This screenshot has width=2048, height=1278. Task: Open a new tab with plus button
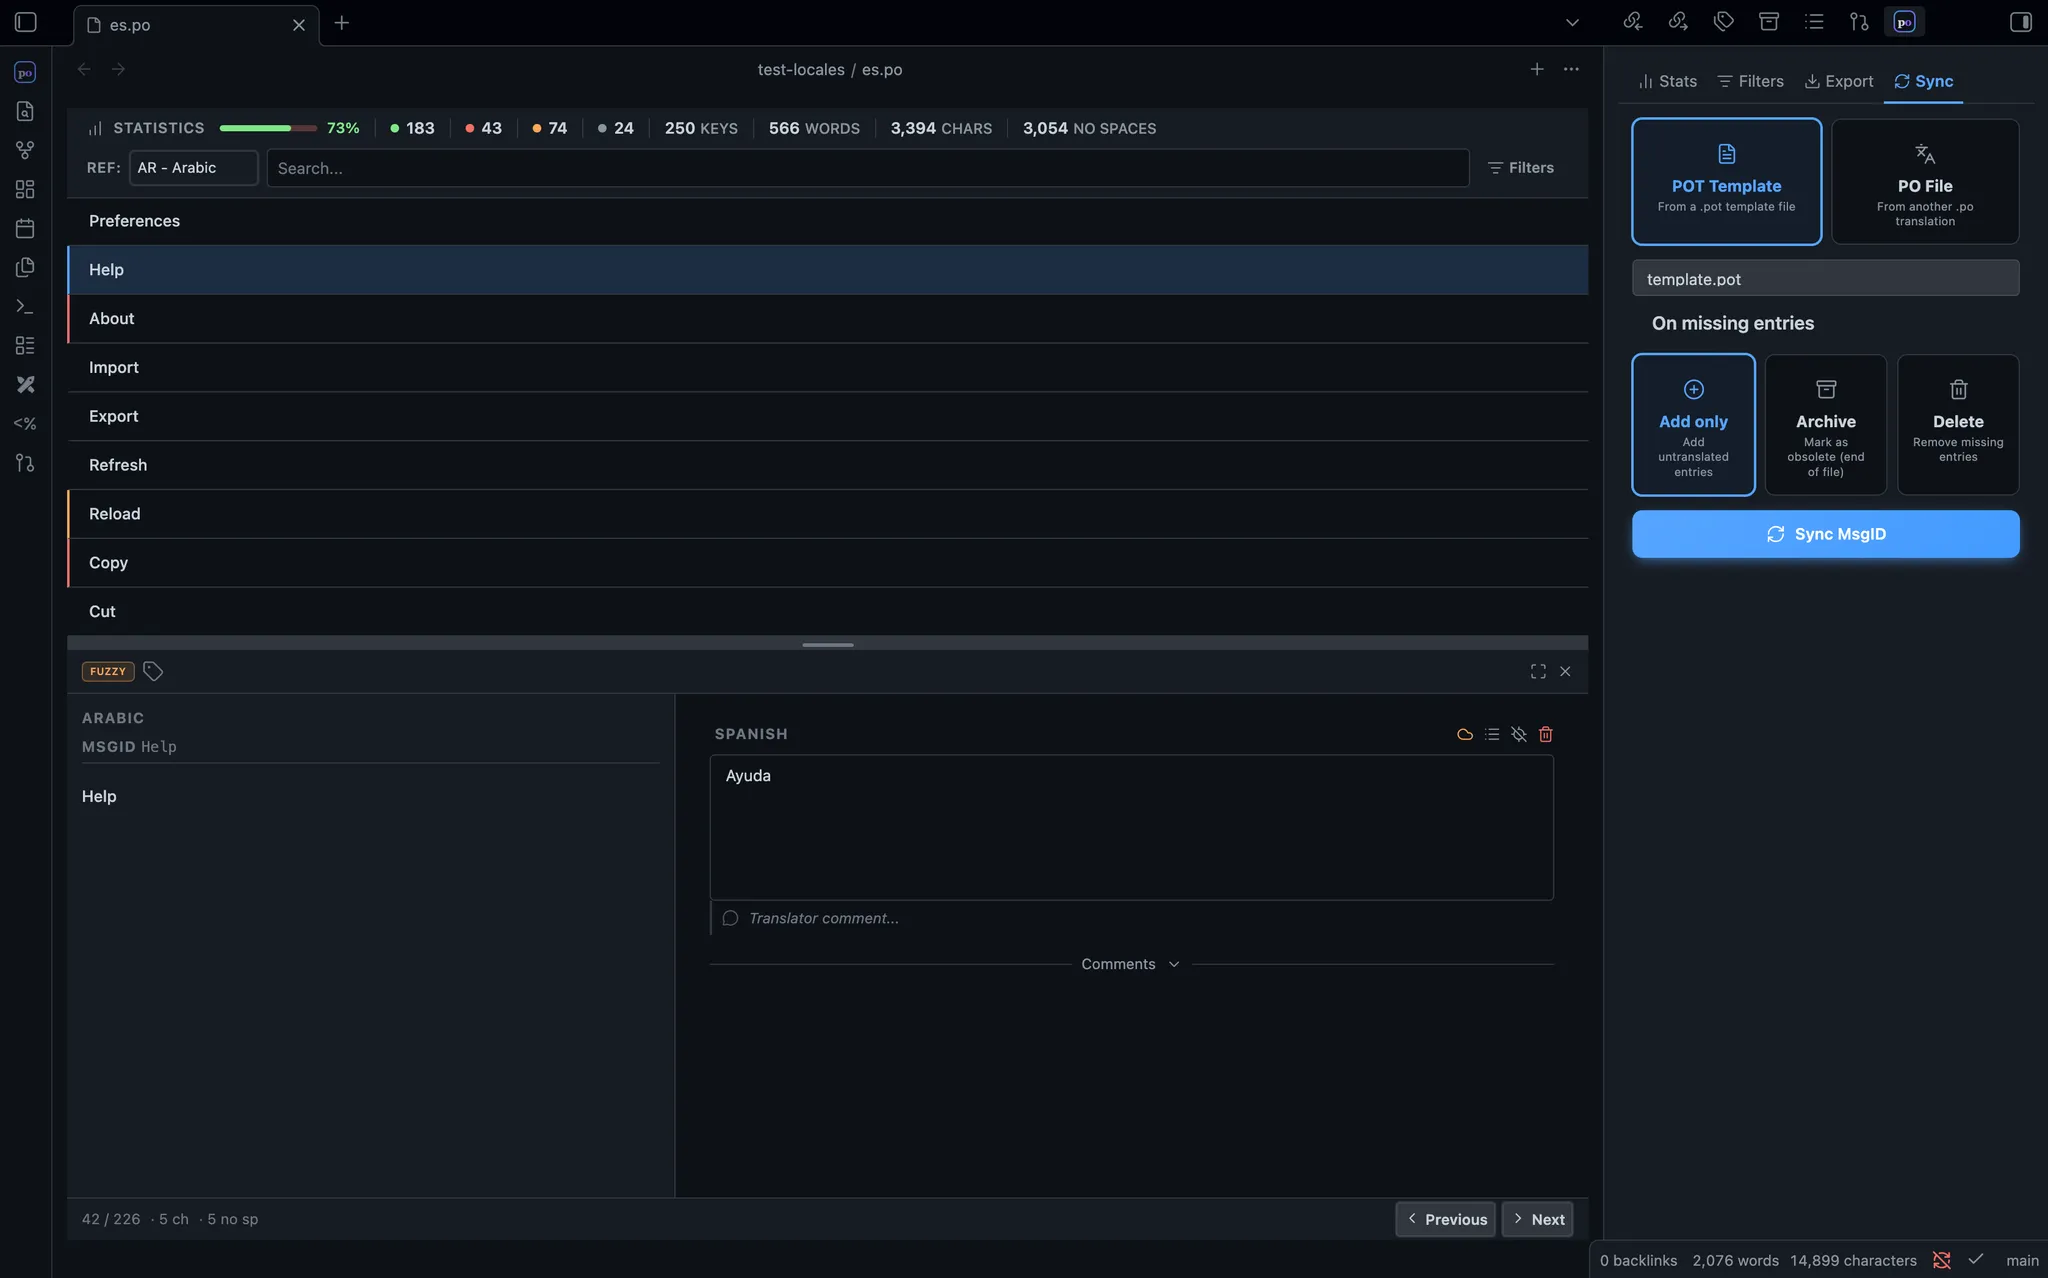click(x=341, y=22)
